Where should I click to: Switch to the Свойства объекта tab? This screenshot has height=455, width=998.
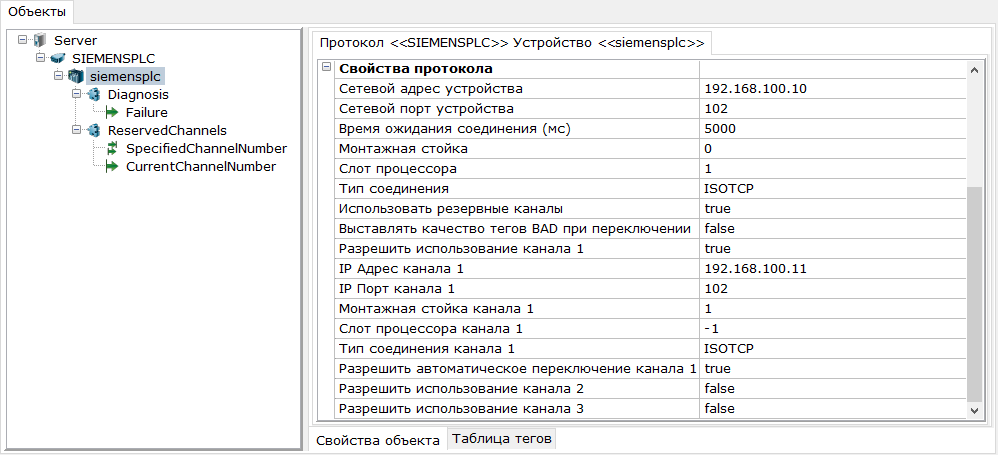378,440
